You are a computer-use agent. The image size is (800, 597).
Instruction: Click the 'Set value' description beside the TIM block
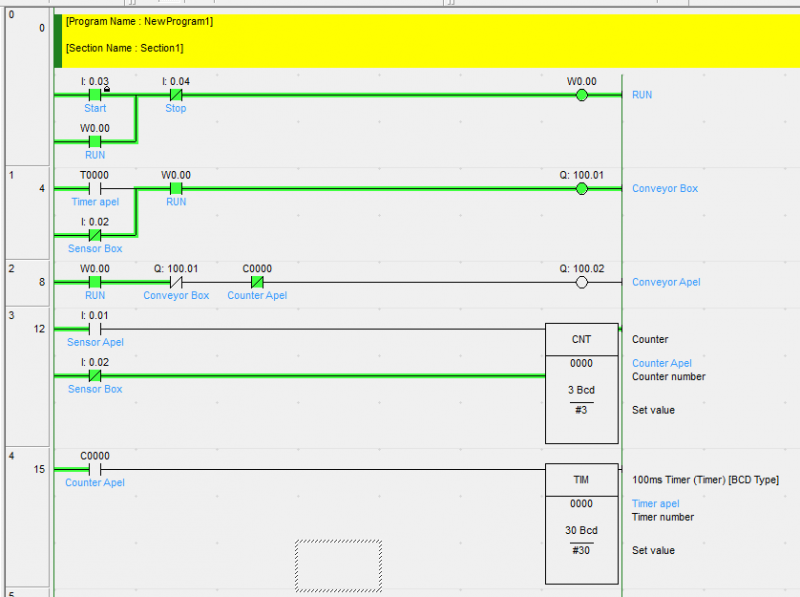653,551
